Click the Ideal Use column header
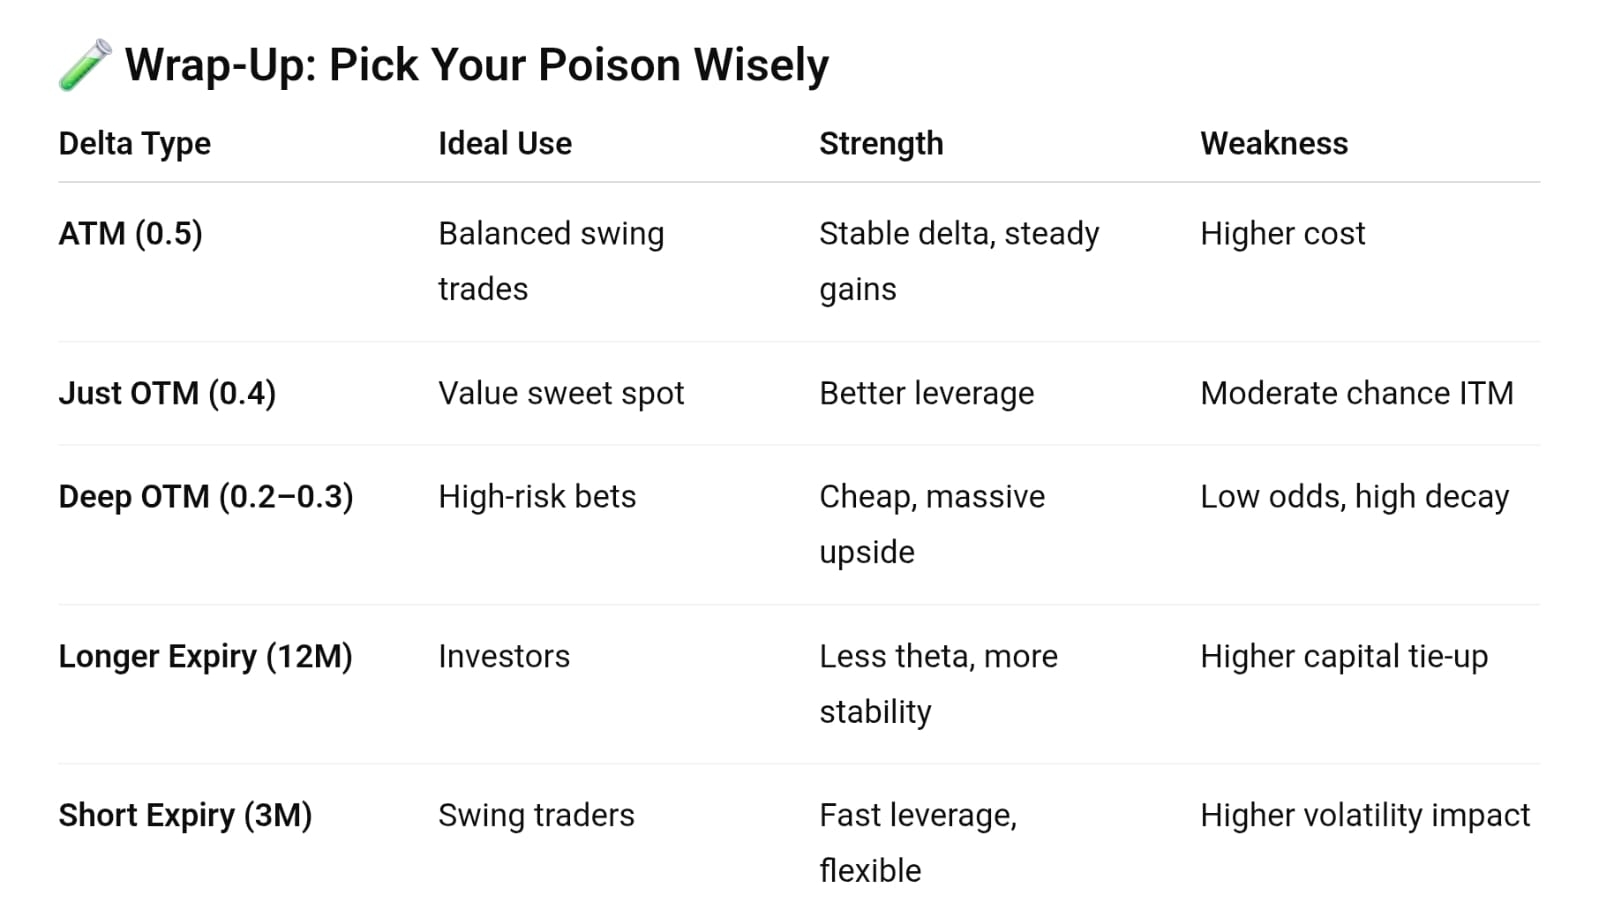 505,144
